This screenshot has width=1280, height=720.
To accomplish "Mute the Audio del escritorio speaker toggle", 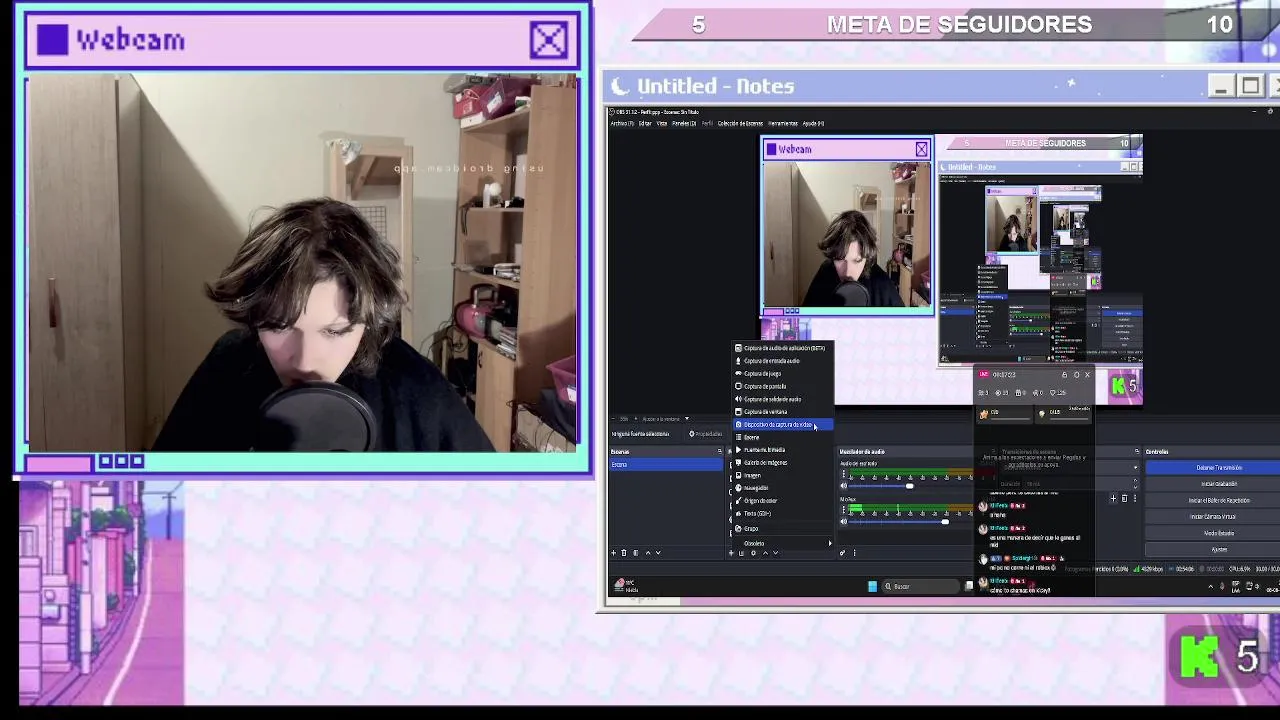I will pyautogui.click(x=844, y=486).
